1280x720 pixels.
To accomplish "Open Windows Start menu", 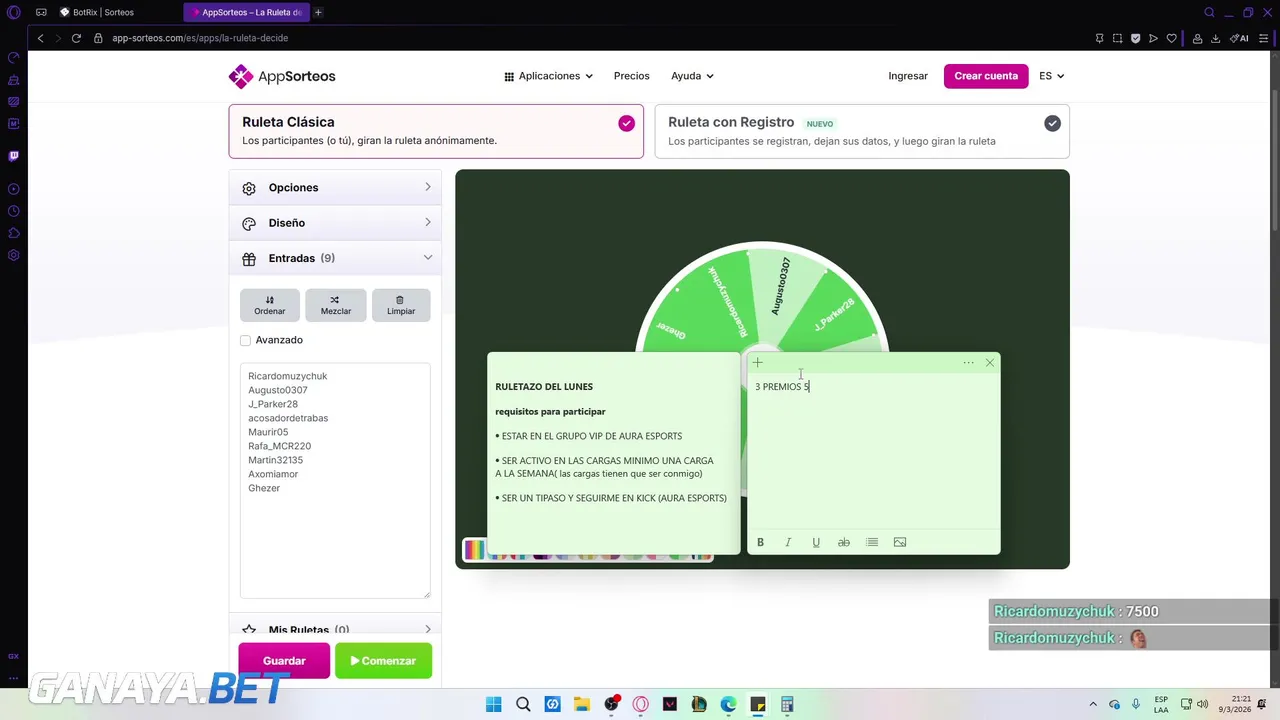I will pos(493,705).
